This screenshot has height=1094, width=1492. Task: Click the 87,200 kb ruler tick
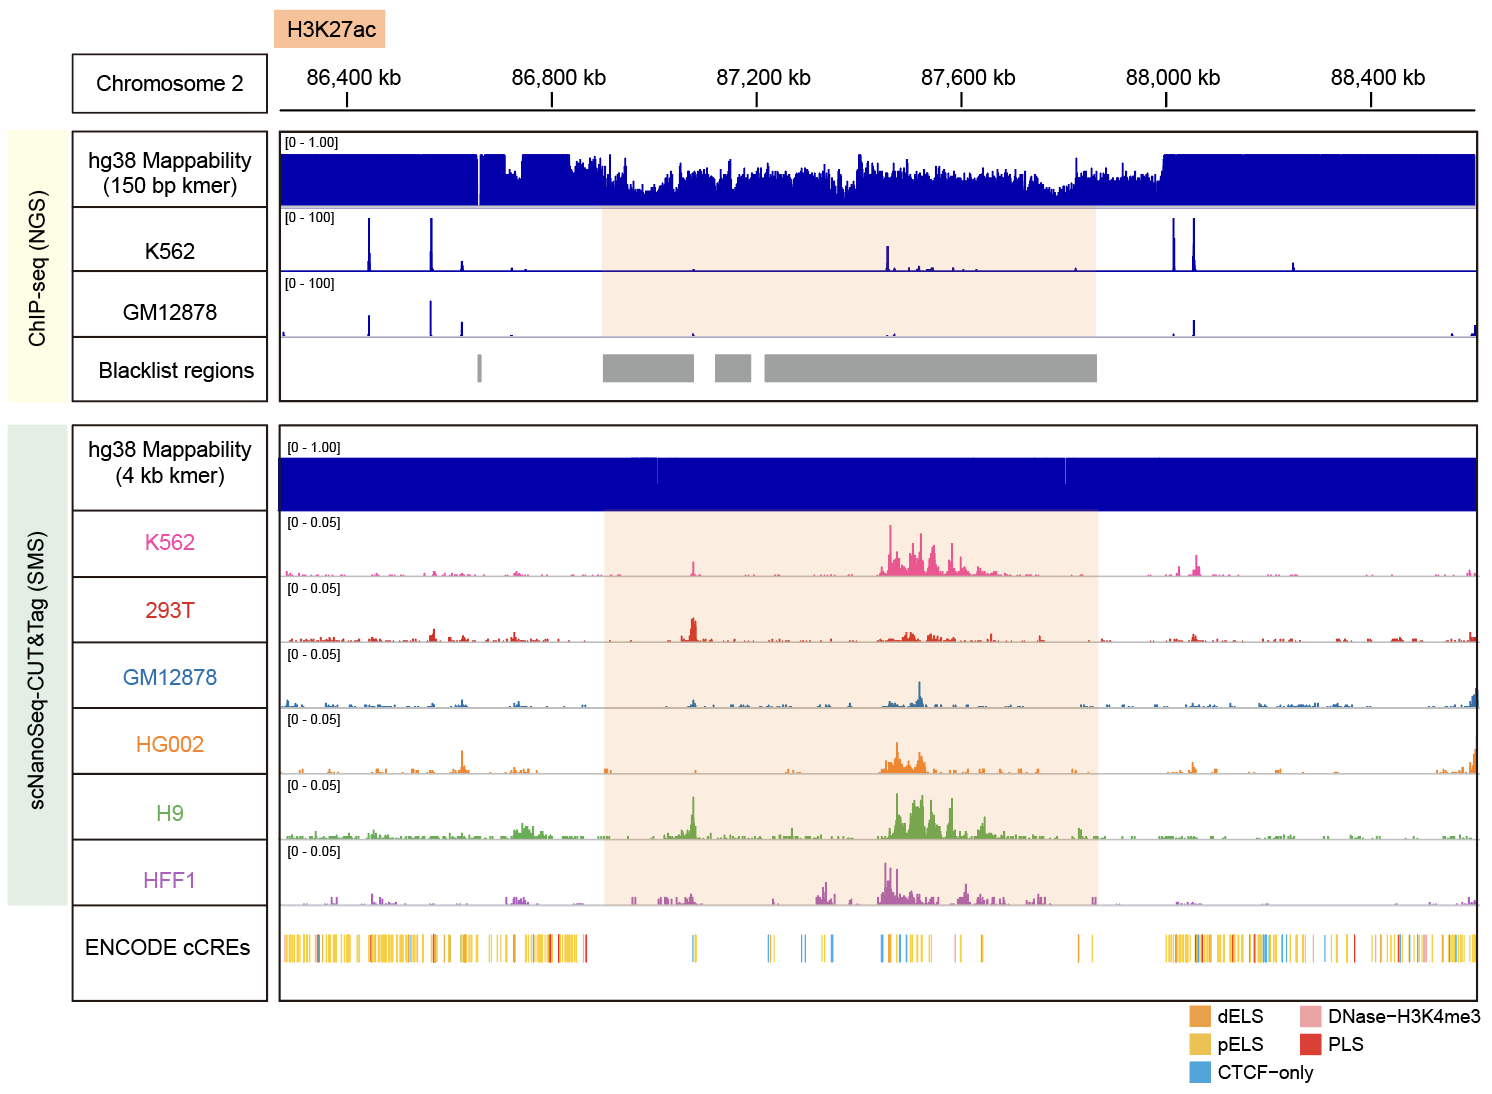757,99
